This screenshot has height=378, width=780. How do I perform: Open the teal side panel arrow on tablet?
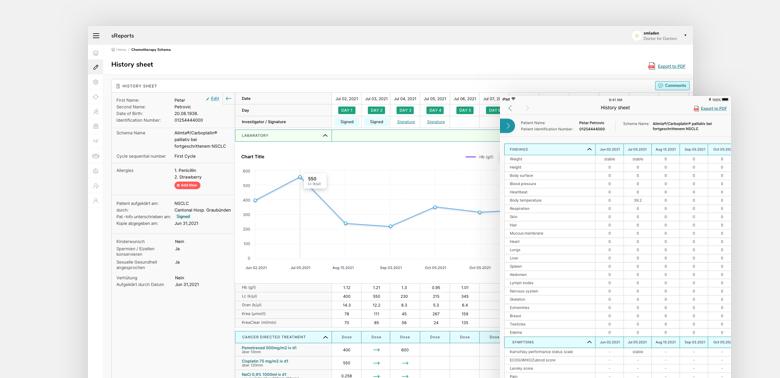pos(507,126)
